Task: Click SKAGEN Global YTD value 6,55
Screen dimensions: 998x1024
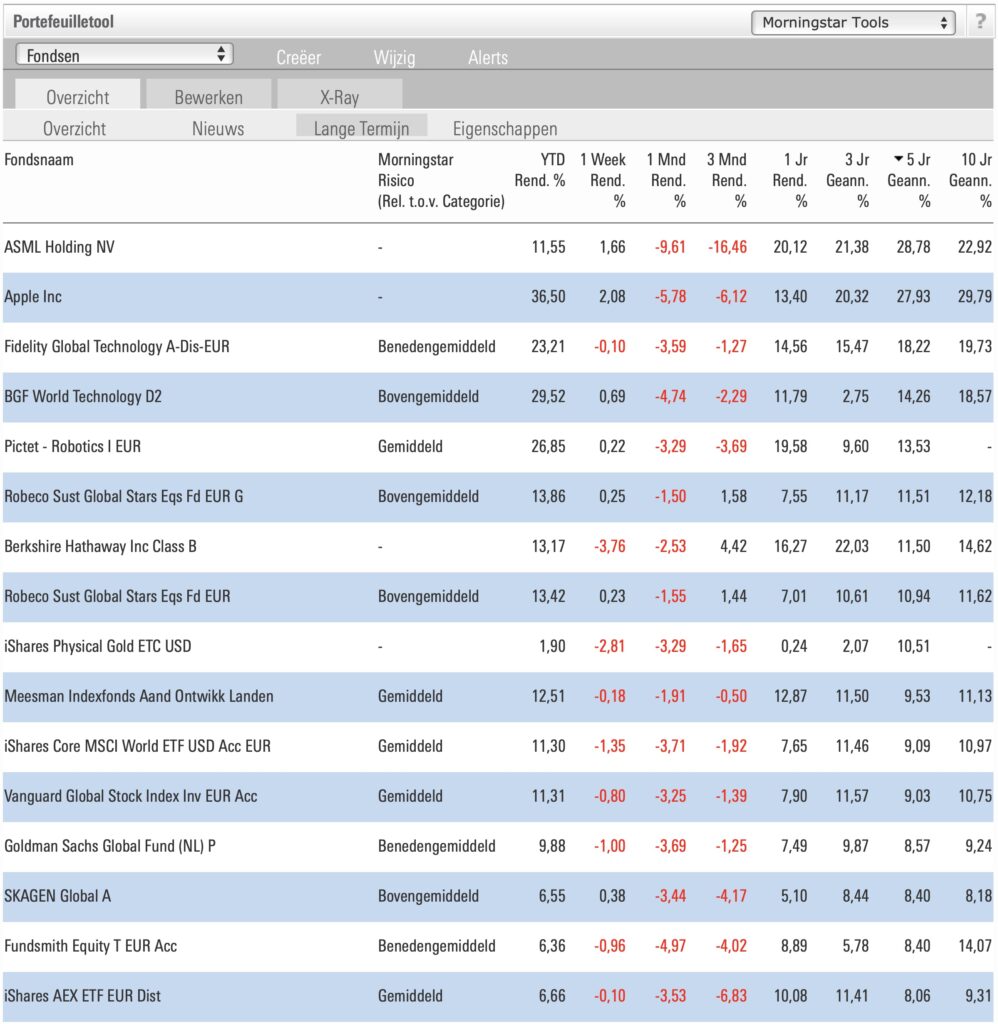Action: pos(552,896)
